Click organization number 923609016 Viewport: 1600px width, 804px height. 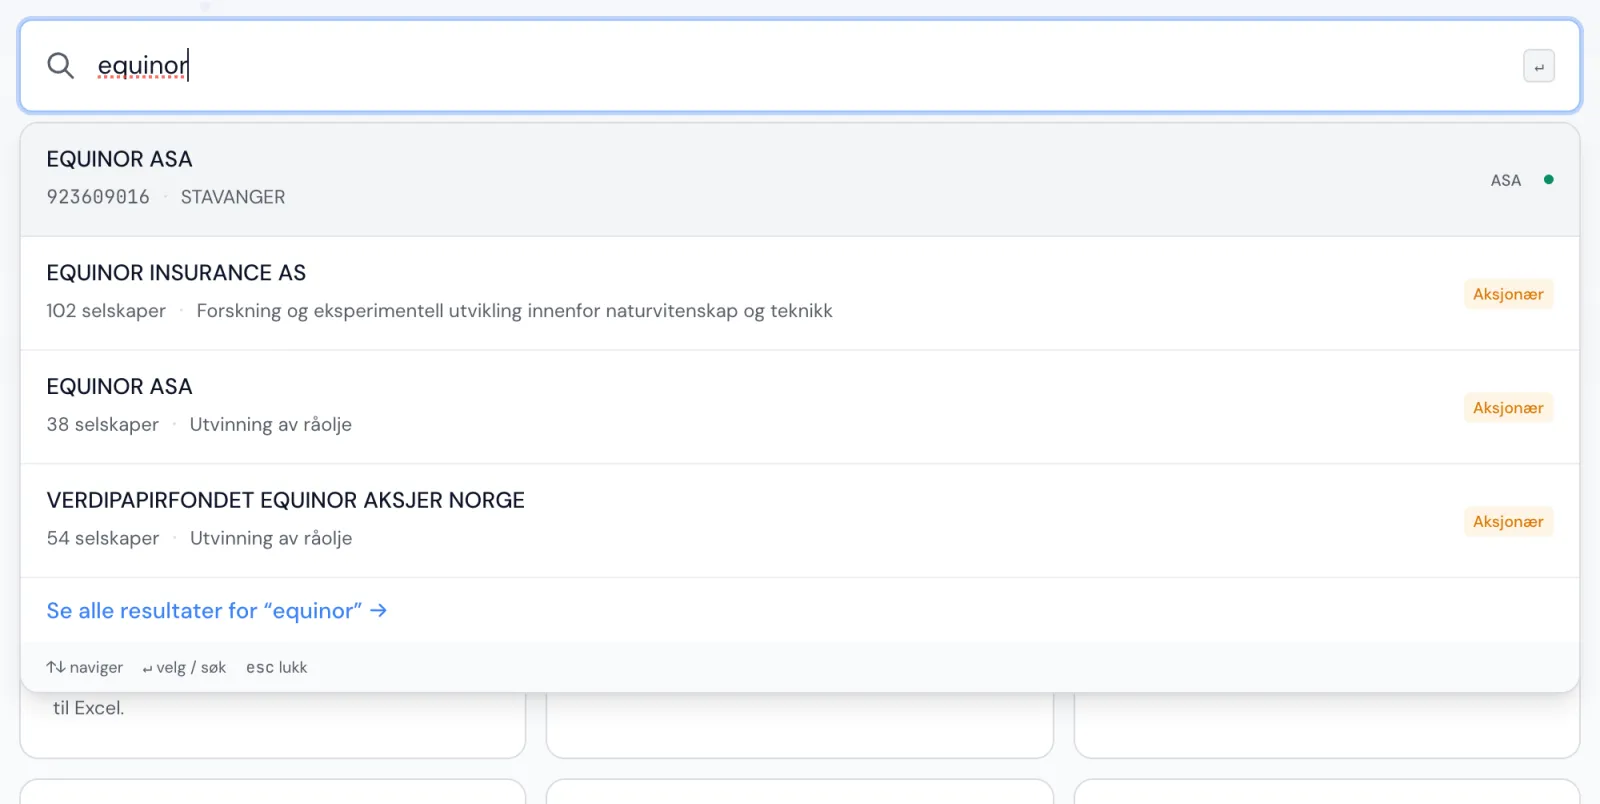pos(98,197)
